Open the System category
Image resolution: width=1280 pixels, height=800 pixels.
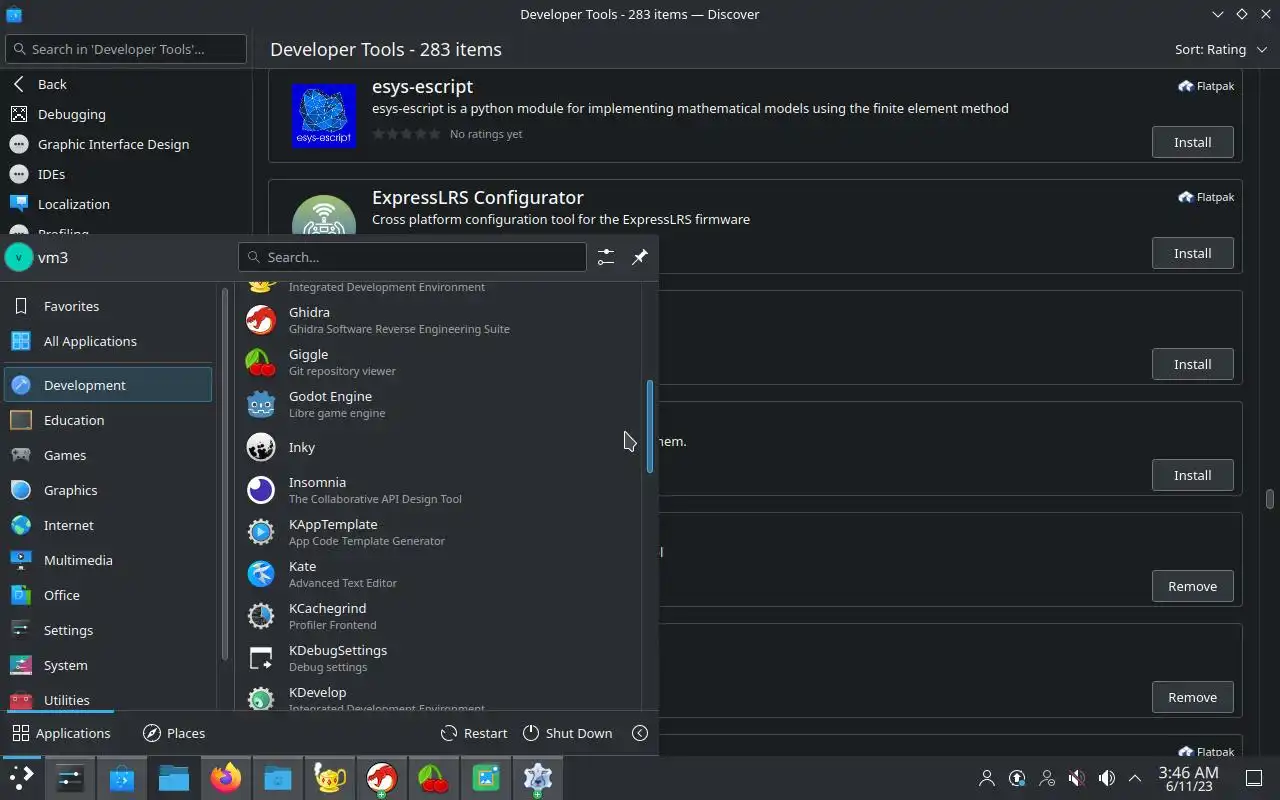[x=108, y=665]
